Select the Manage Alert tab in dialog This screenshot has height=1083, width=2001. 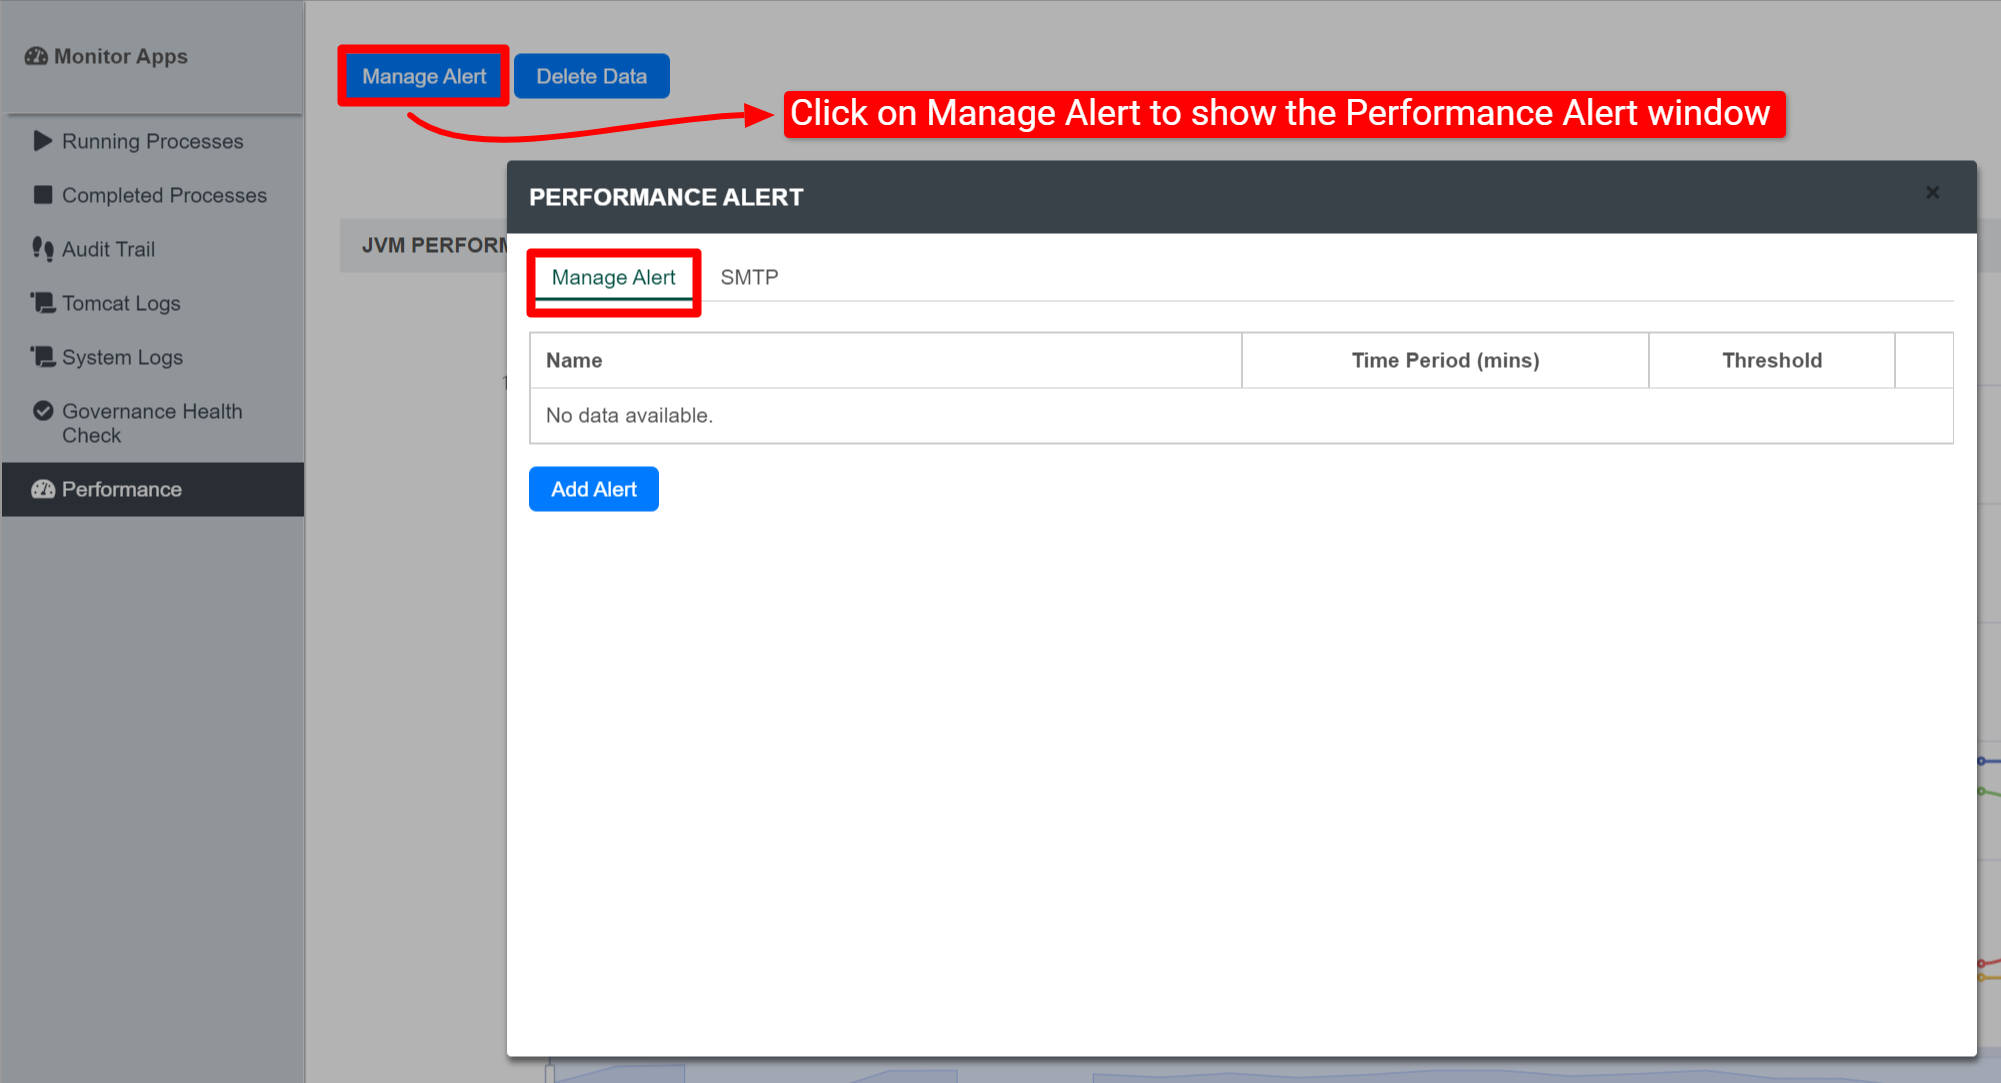pos(613,278)
